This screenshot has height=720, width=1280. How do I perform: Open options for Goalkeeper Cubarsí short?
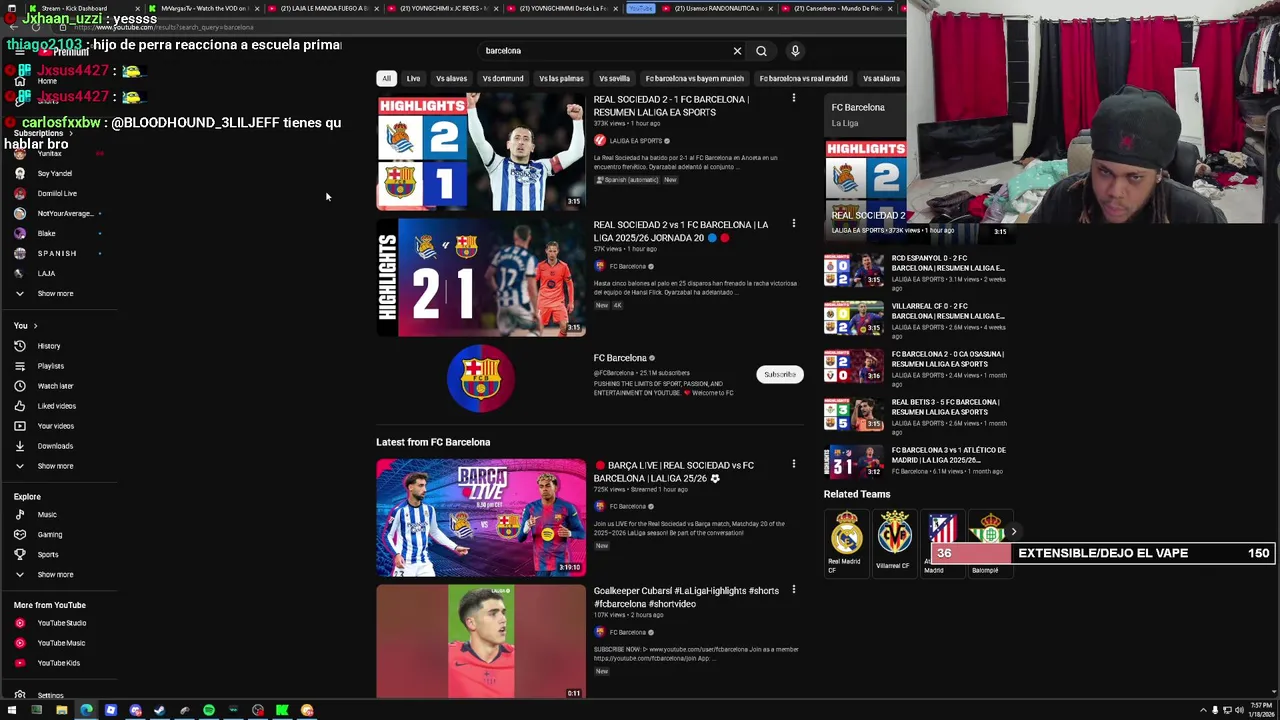pyautogui.click(x=794, y=590)
